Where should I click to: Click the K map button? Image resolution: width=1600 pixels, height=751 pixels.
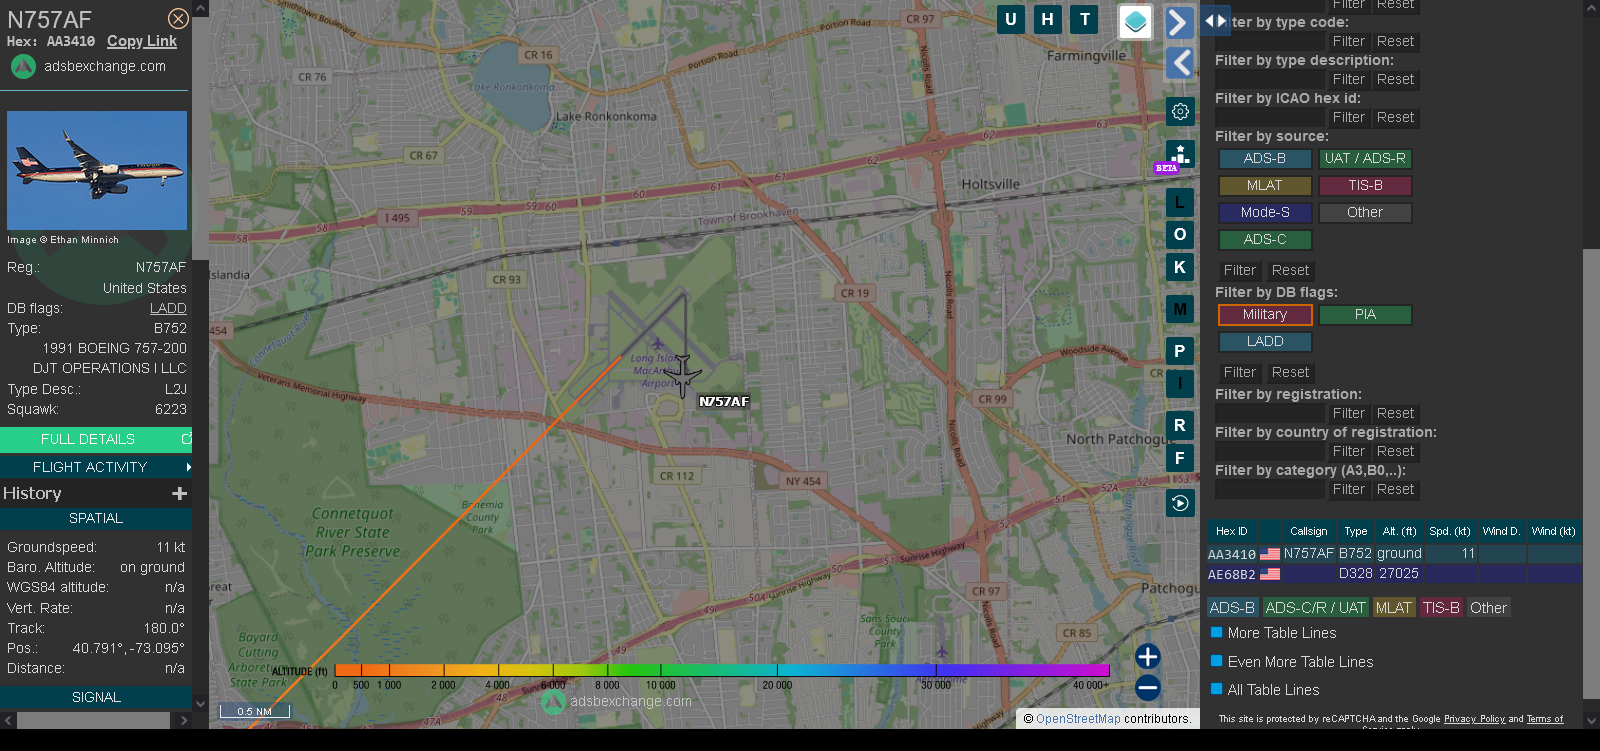pos(1180,267)
